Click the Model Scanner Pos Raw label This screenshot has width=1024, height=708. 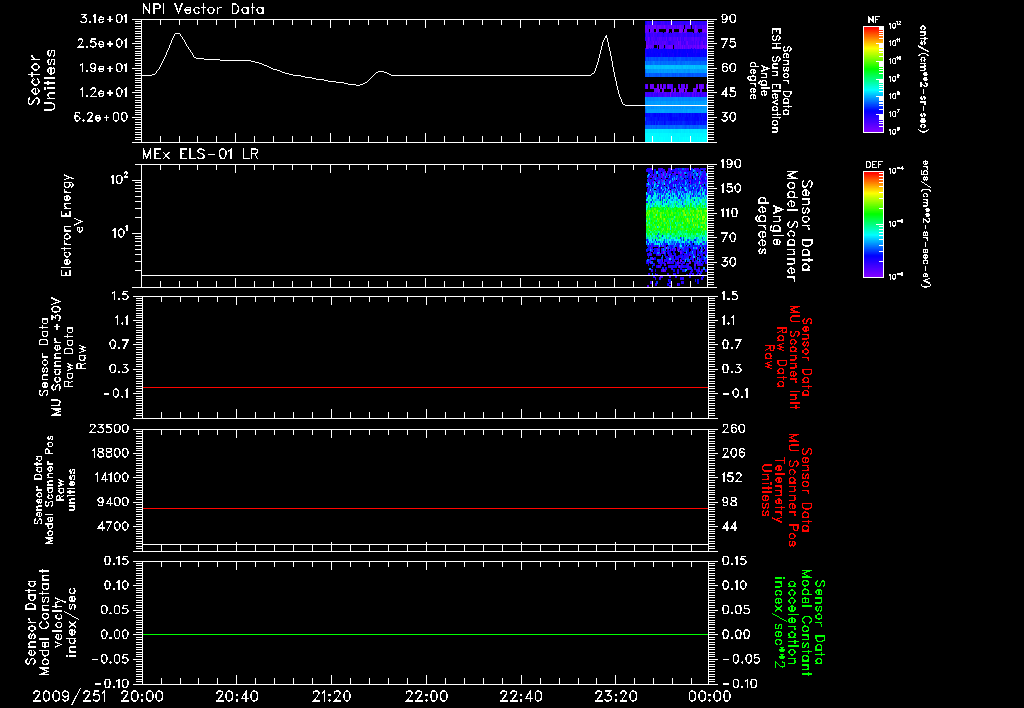tap(54, 490)
